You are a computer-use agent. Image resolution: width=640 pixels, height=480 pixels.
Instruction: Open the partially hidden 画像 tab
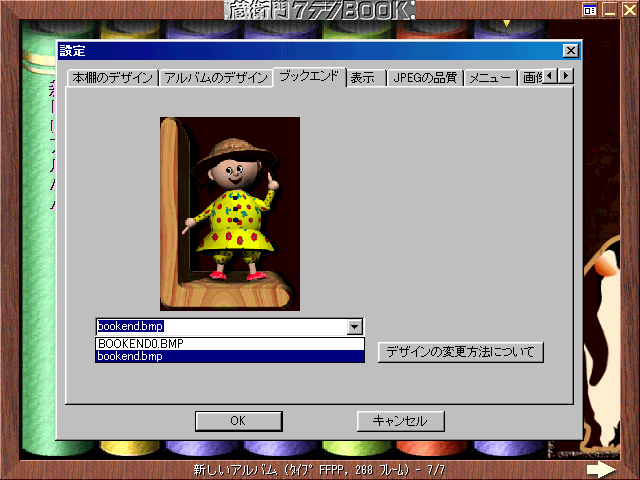pos(531,78)
